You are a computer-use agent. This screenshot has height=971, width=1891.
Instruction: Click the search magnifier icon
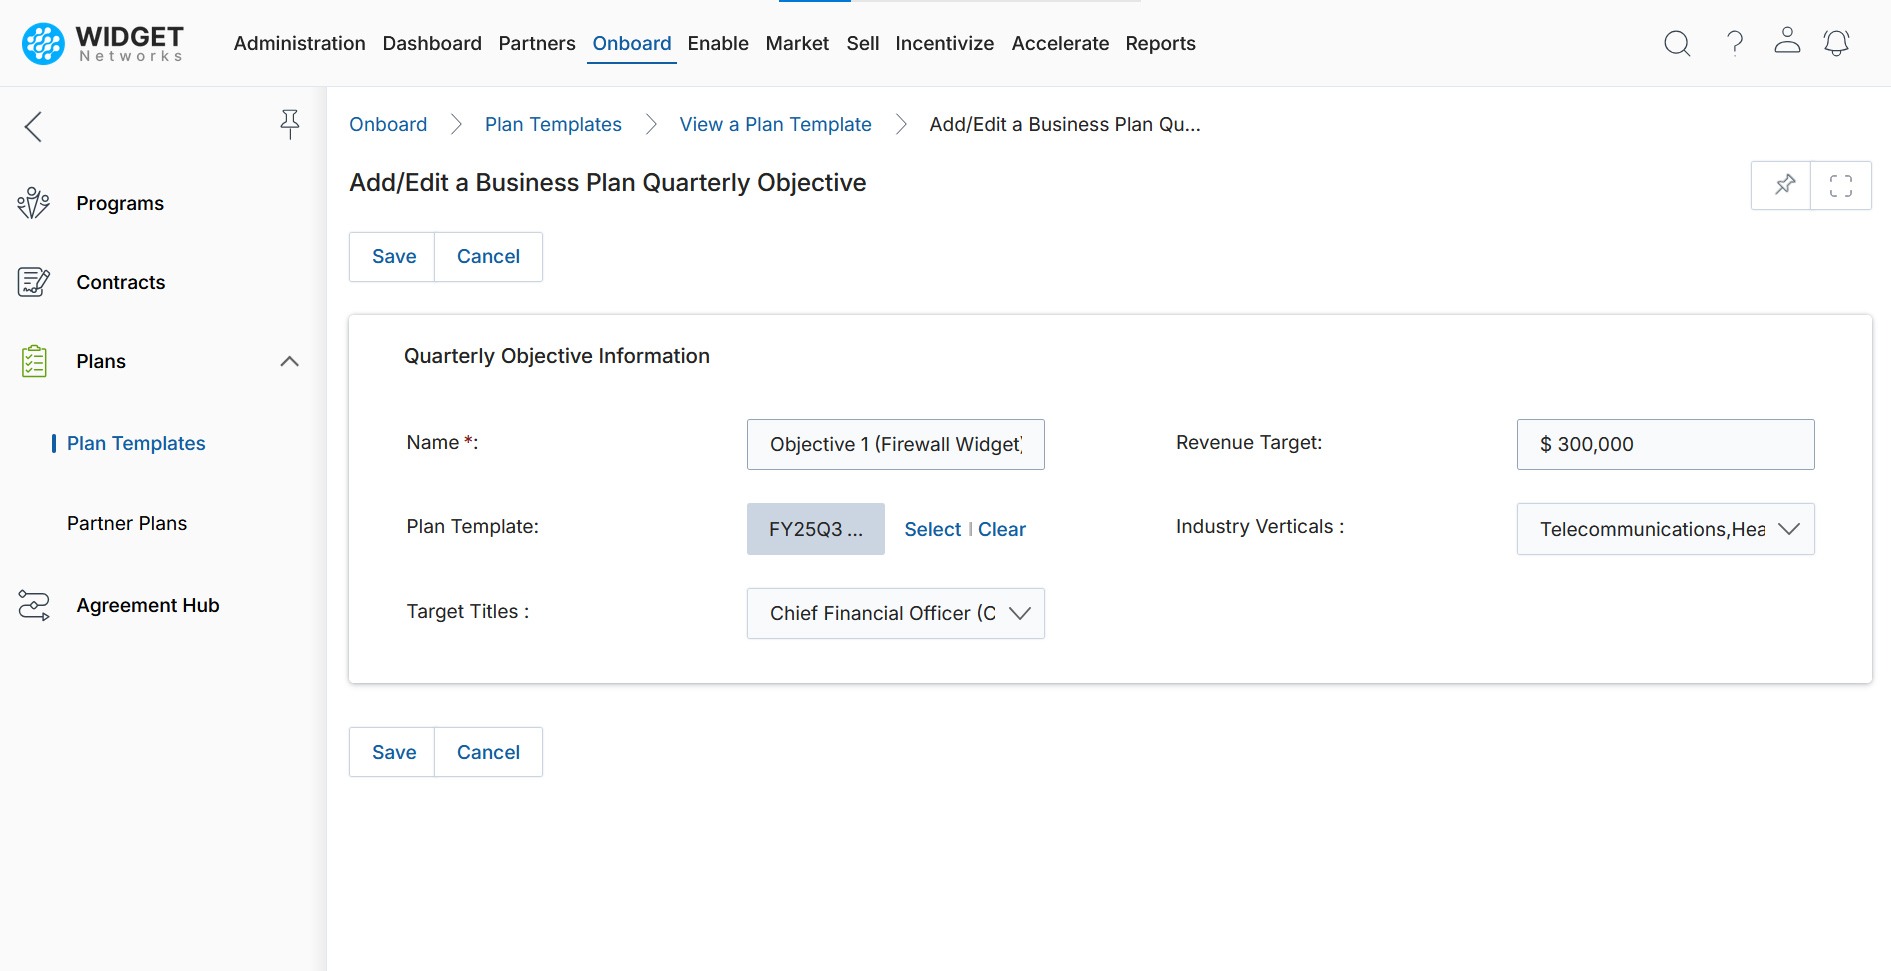coord(1677,43)
